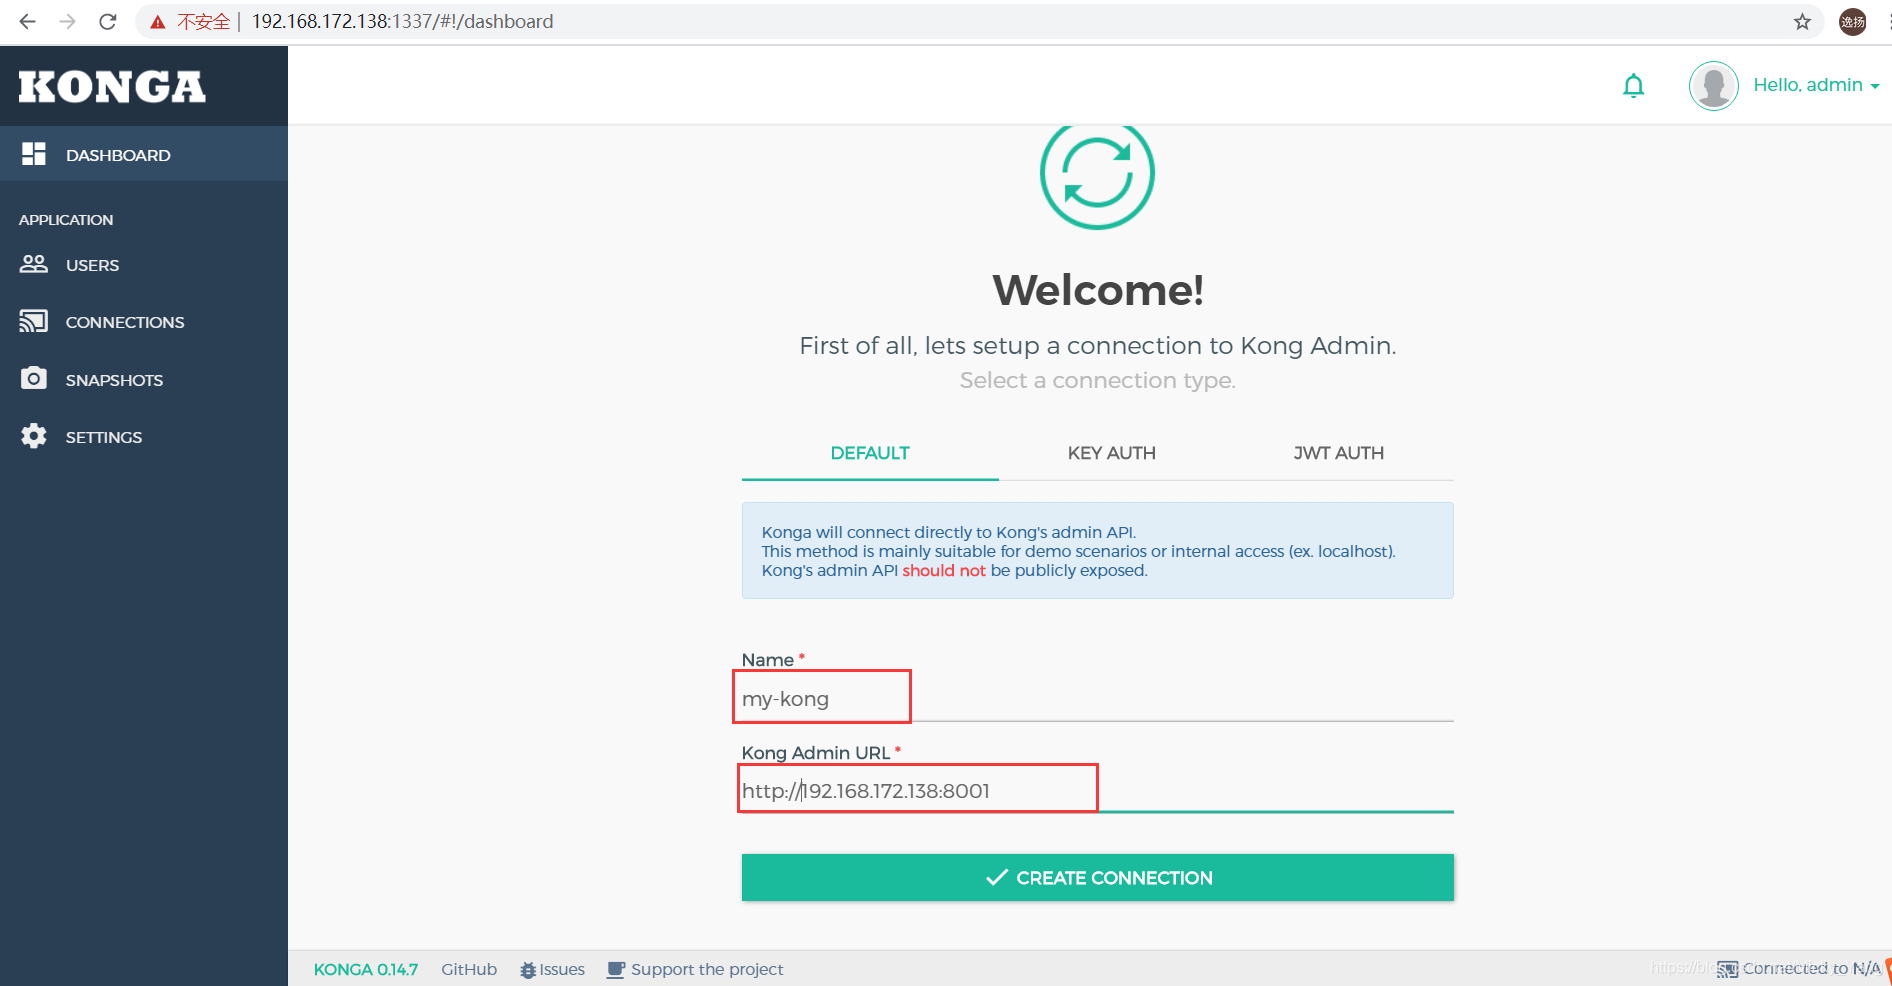Open Settings in sidebar
Screen dimensions: 1892x986
(144, 437)
